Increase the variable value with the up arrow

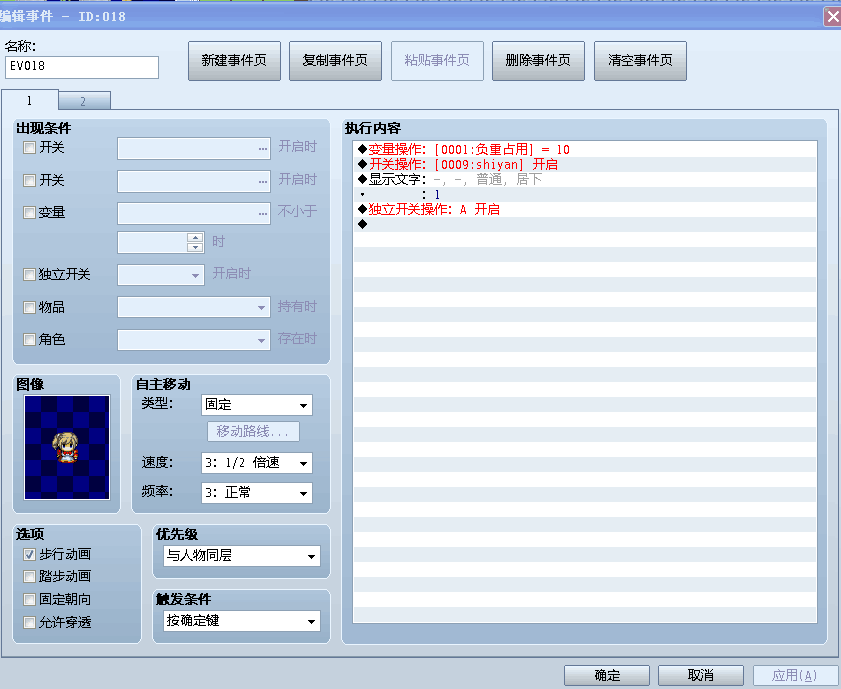[195, 238]
